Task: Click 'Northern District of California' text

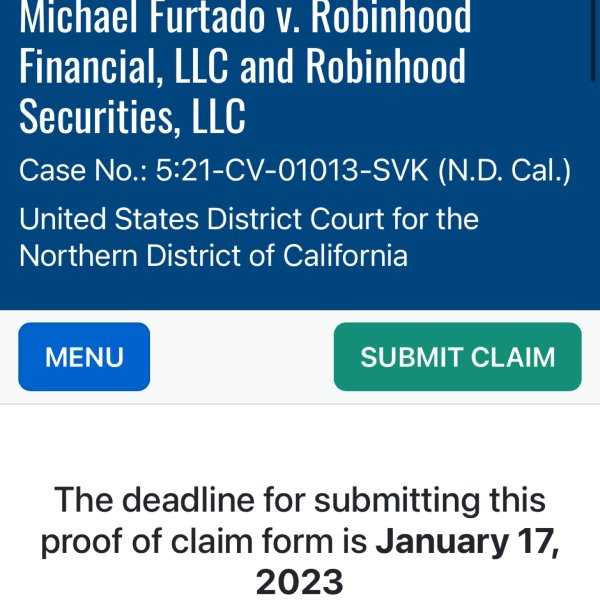Action: click(x=214, y=256)
